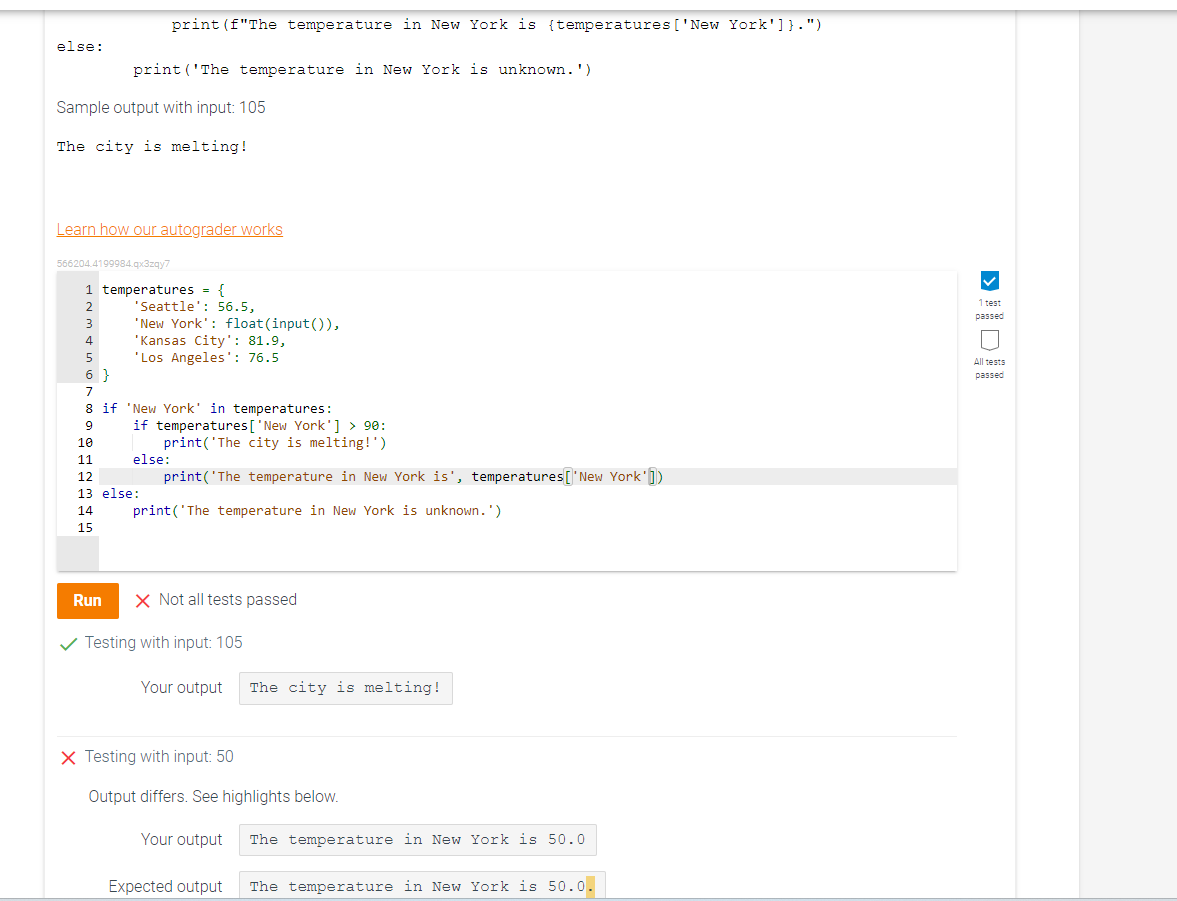Click editor line 14 print 'is unknown.'
The height and width of the screenshot is (901, 1177).
pos(317,511)
